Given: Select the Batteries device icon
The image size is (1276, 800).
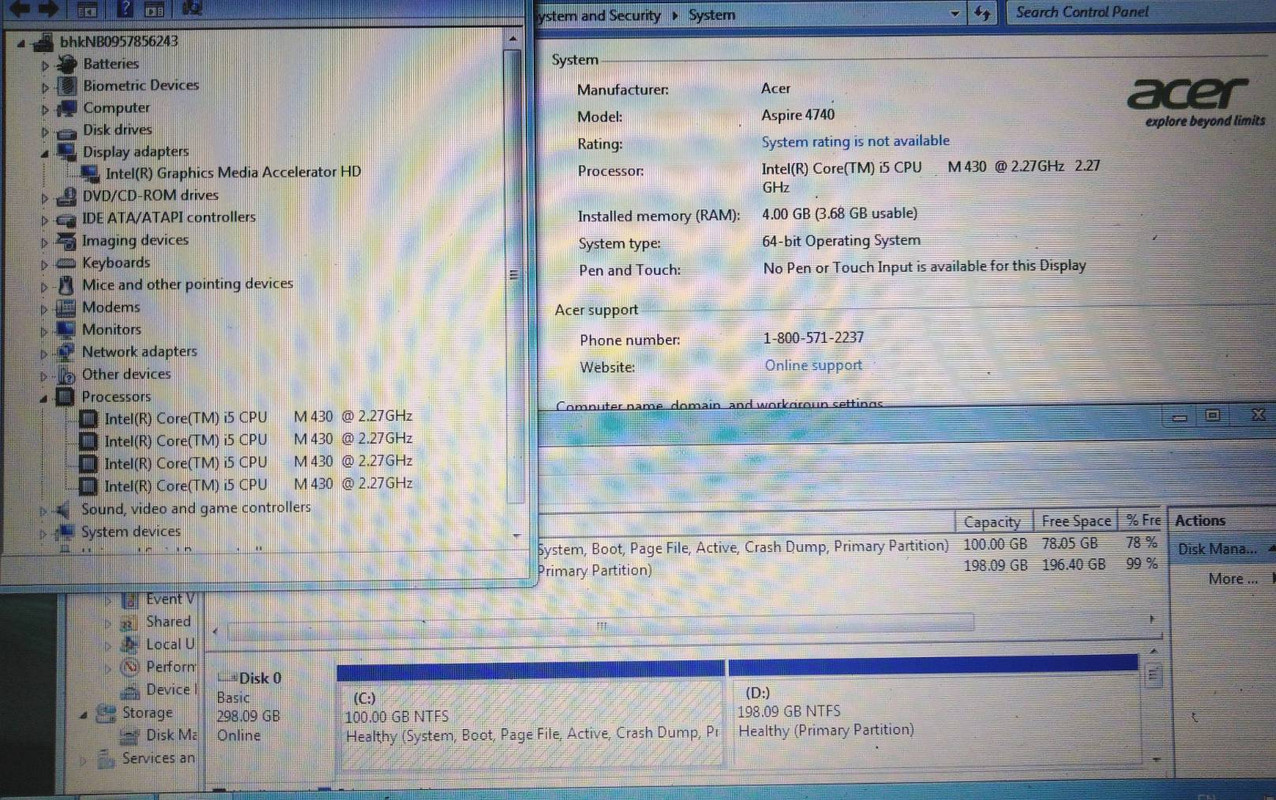Looking at the screenshot, I should pyautogui.click(x=67, y=63).
